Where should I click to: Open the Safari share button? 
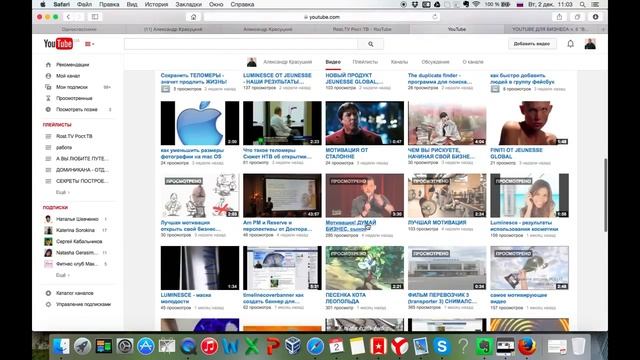559,17
